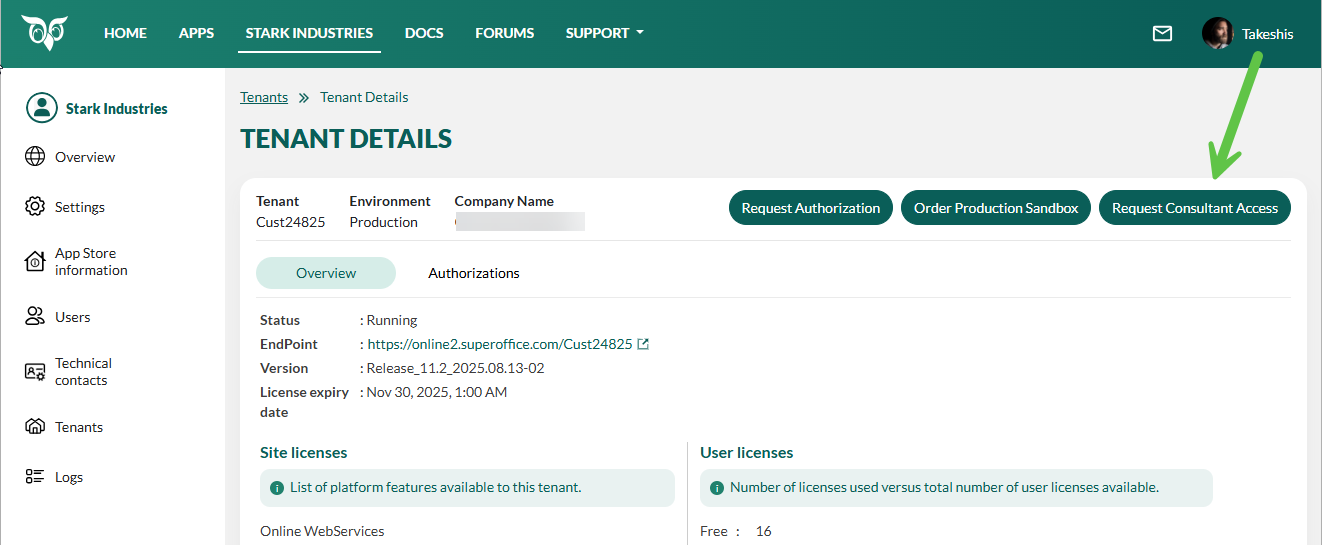Click the Logs list icon
The height and width of the screenshot is (545, 1322).
coord(35,477)
